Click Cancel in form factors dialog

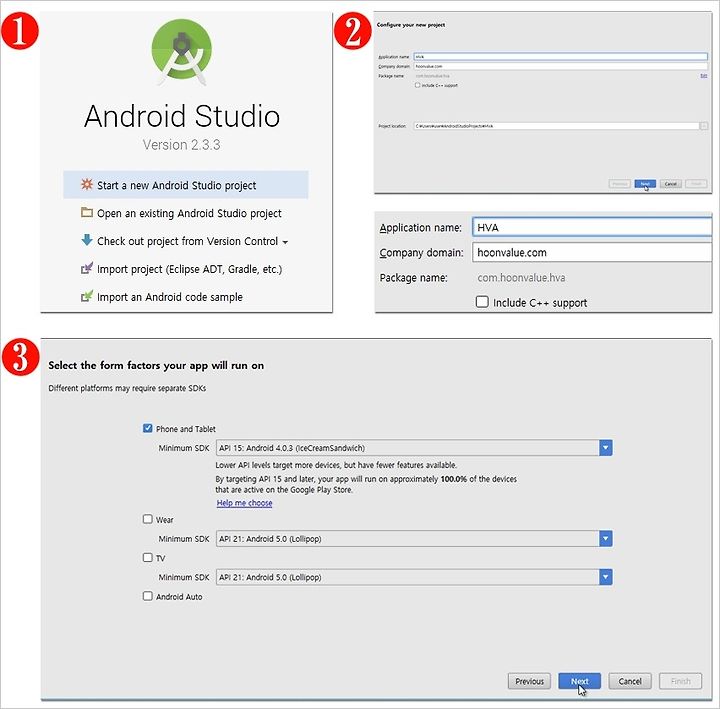click(630, 681)
